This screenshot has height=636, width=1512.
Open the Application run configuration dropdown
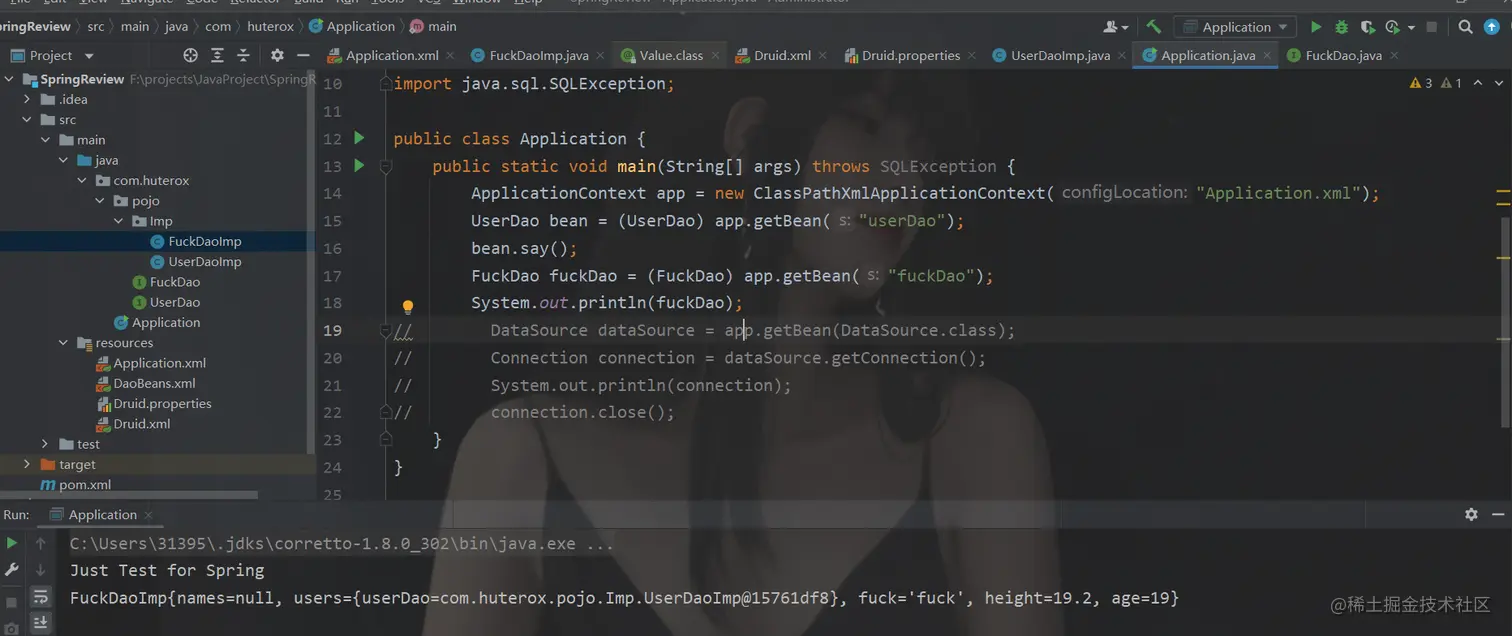pos(1236,27)
